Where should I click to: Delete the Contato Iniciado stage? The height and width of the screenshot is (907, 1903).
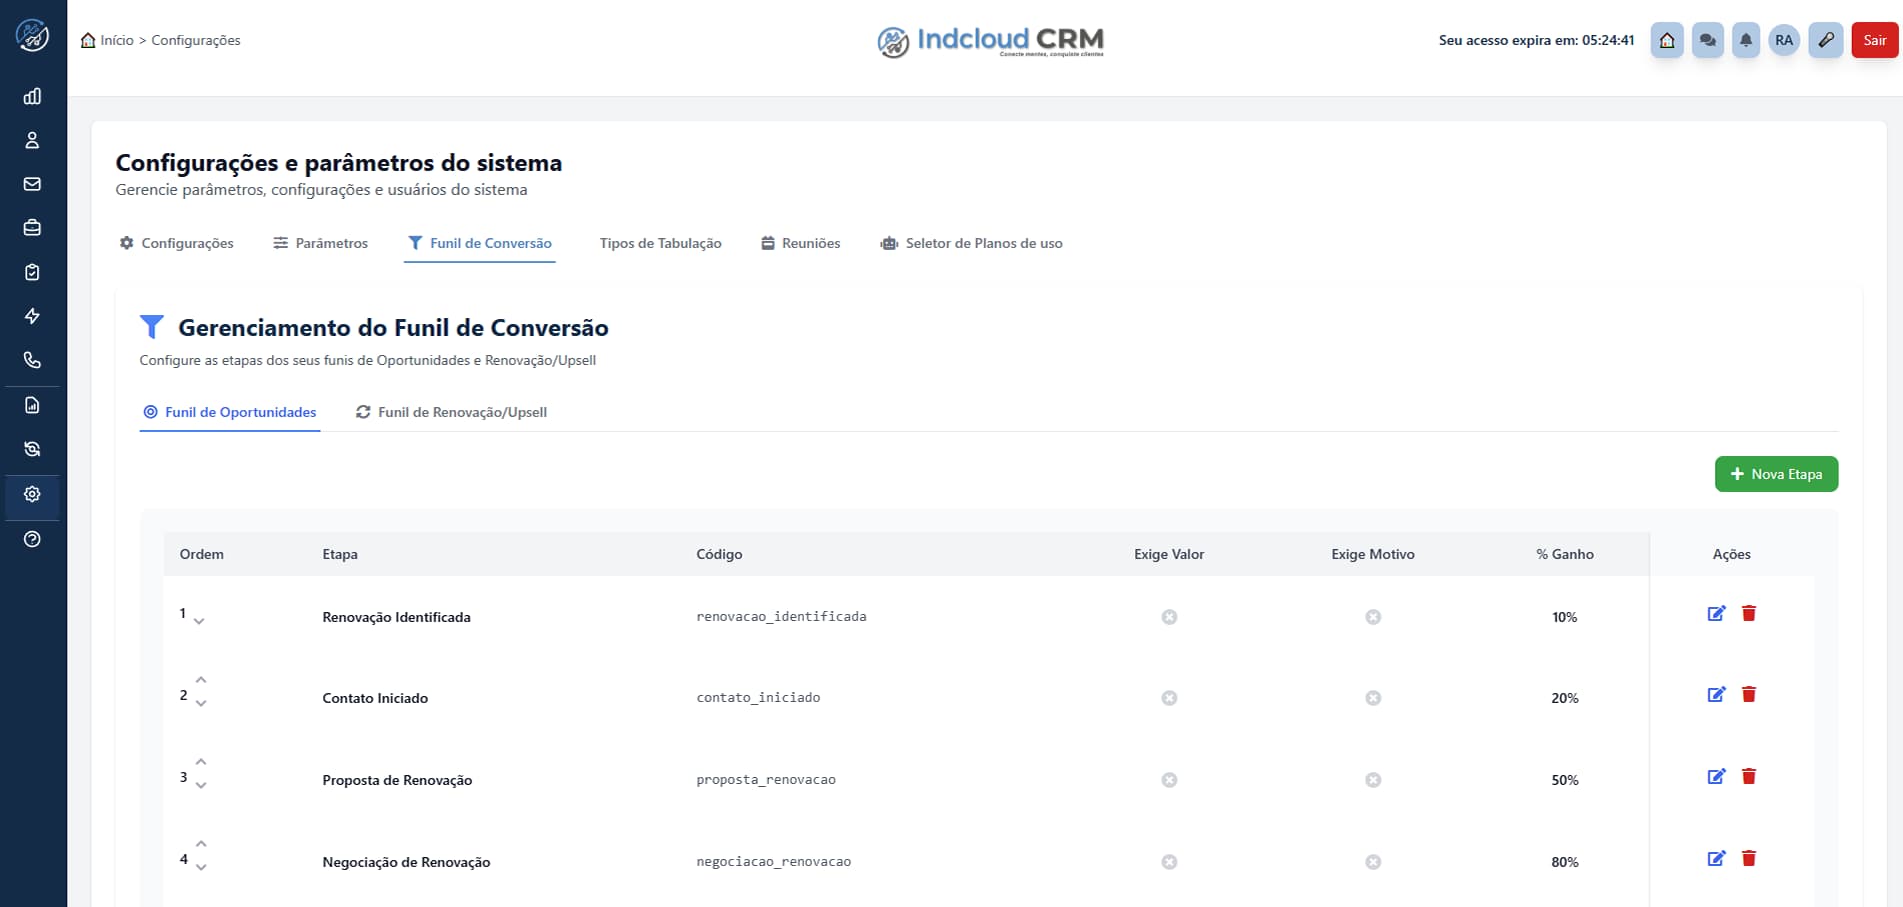[1749, 695]
